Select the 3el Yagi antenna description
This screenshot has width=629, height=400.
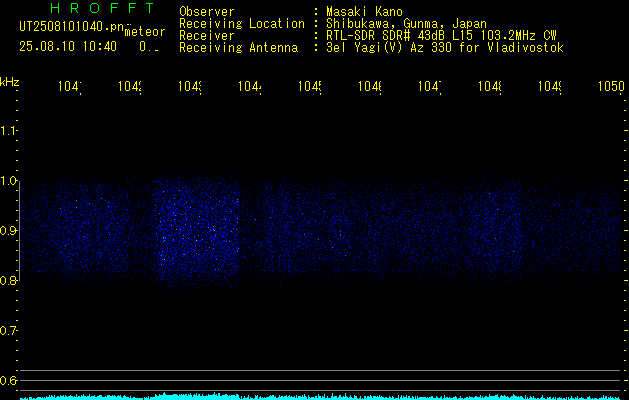point(445,48)
